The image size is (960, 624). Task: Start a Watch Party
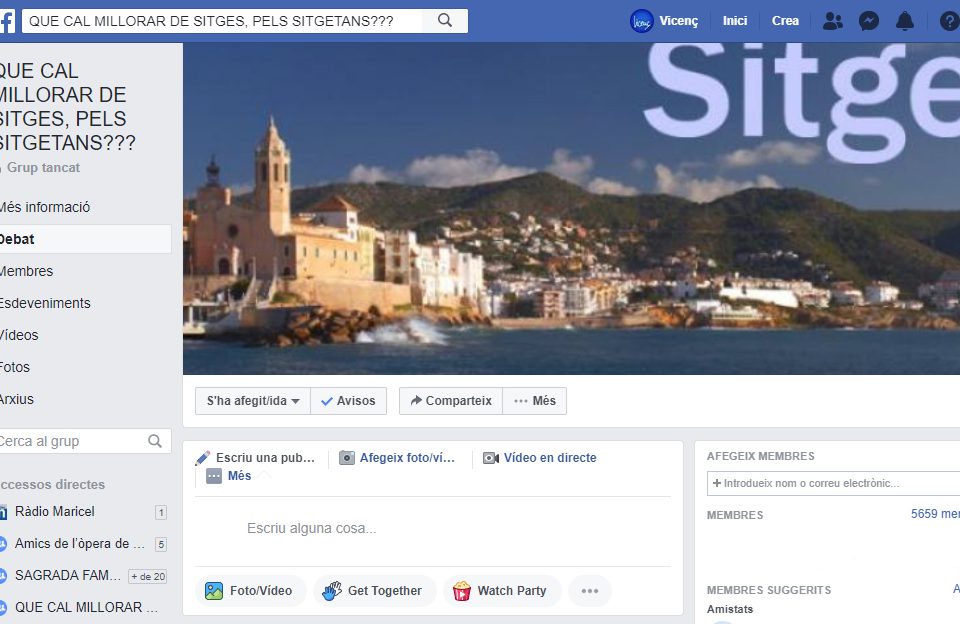pyautogui.click(x=501, y=591)
